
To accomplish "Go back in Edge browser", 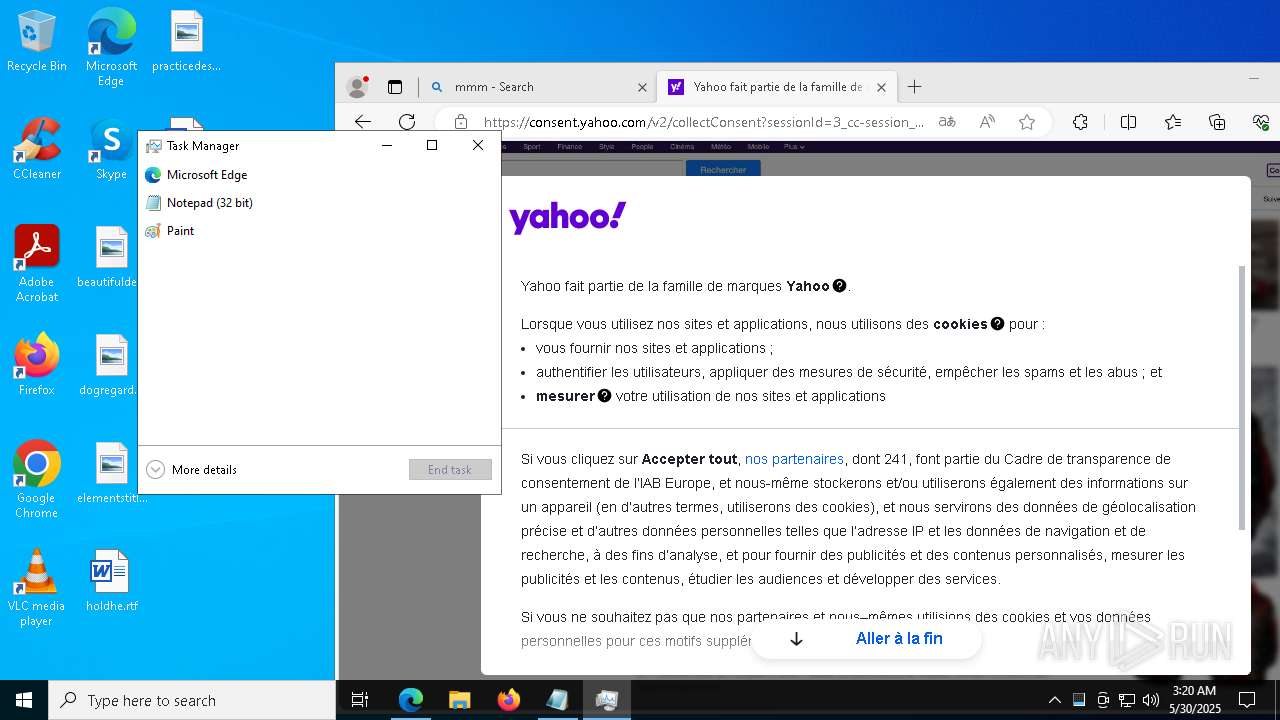I will (363, 122).
